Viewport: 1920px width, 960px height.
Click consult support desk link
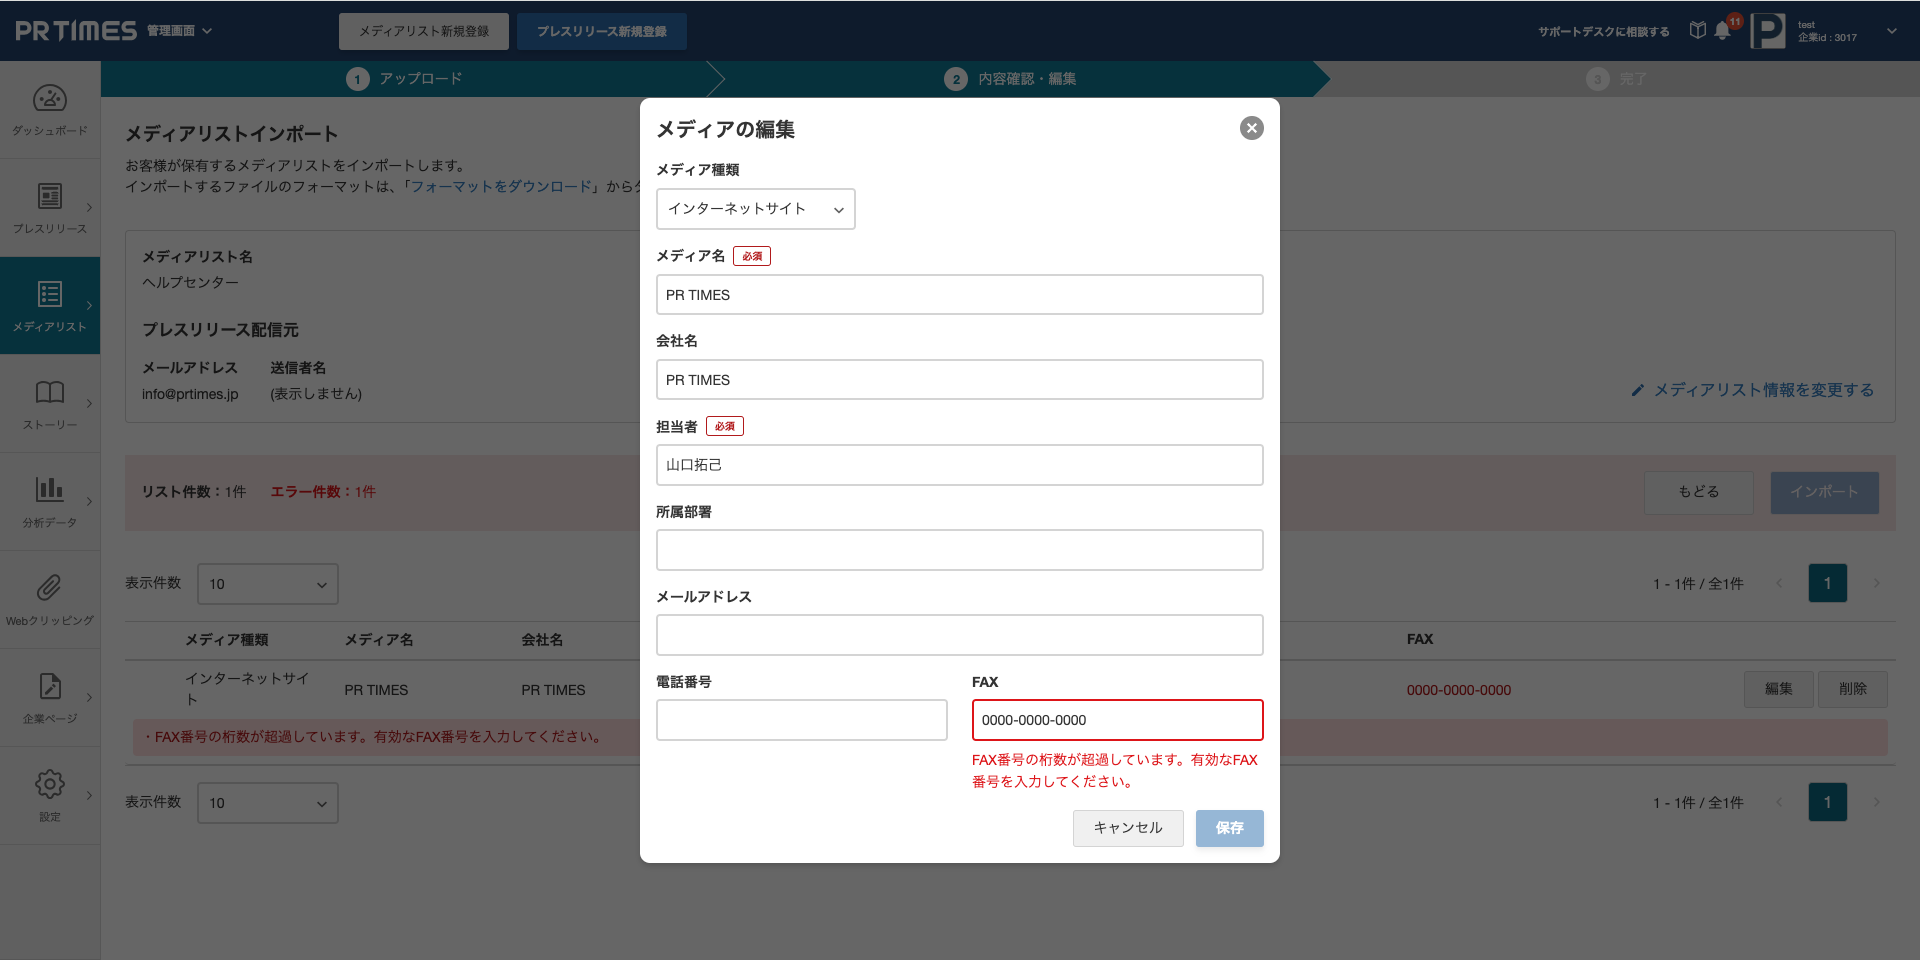coord(1604,32)
